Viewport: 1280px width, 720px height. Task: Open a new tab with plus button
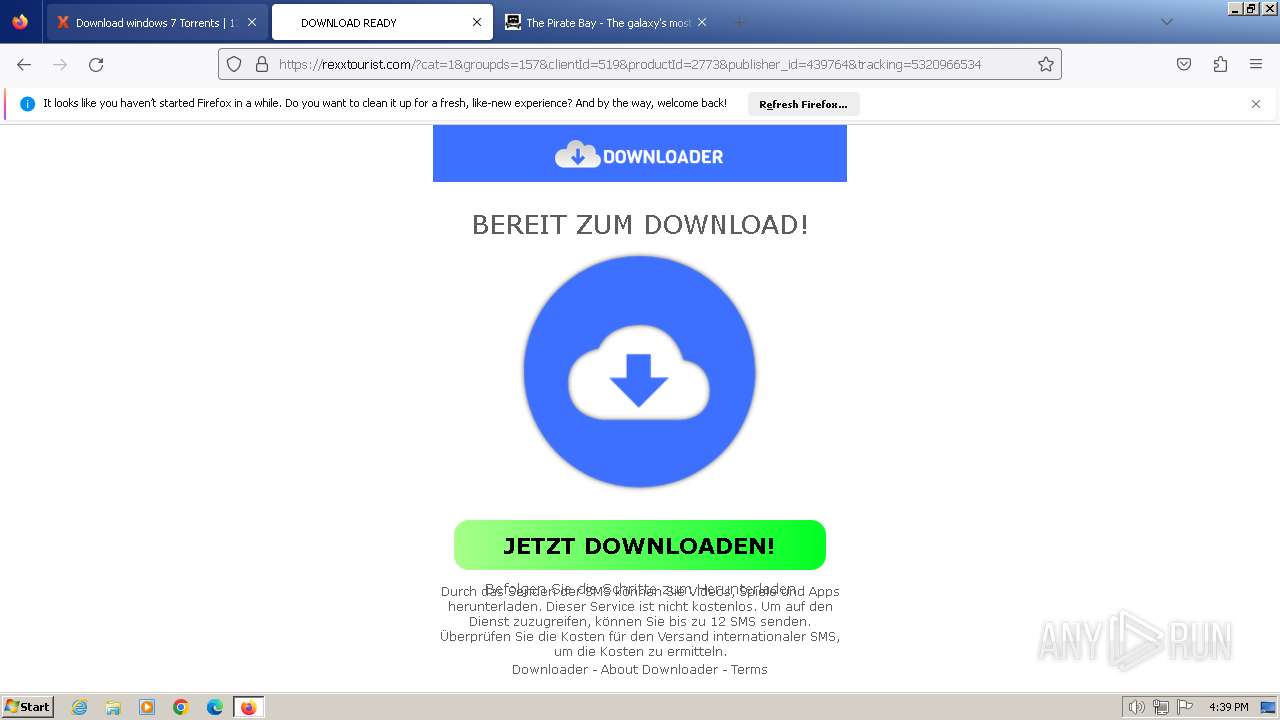tap(739, 22)
